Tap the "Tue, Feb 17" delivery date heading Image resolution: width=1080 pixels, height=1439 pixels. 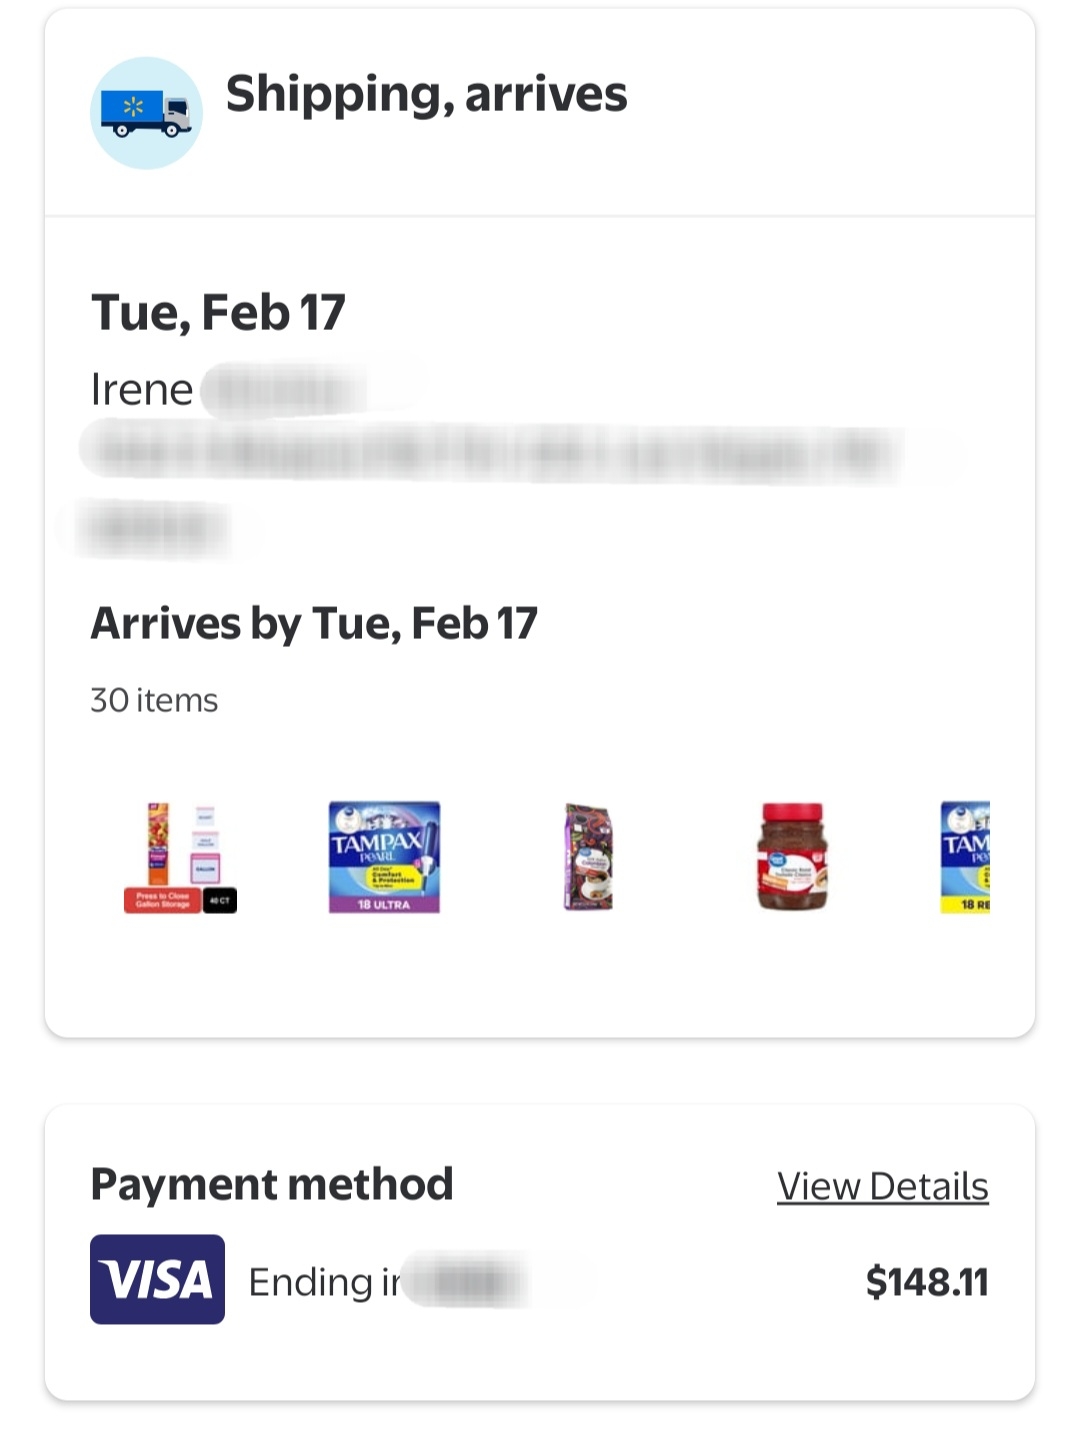tap(218, 312)
